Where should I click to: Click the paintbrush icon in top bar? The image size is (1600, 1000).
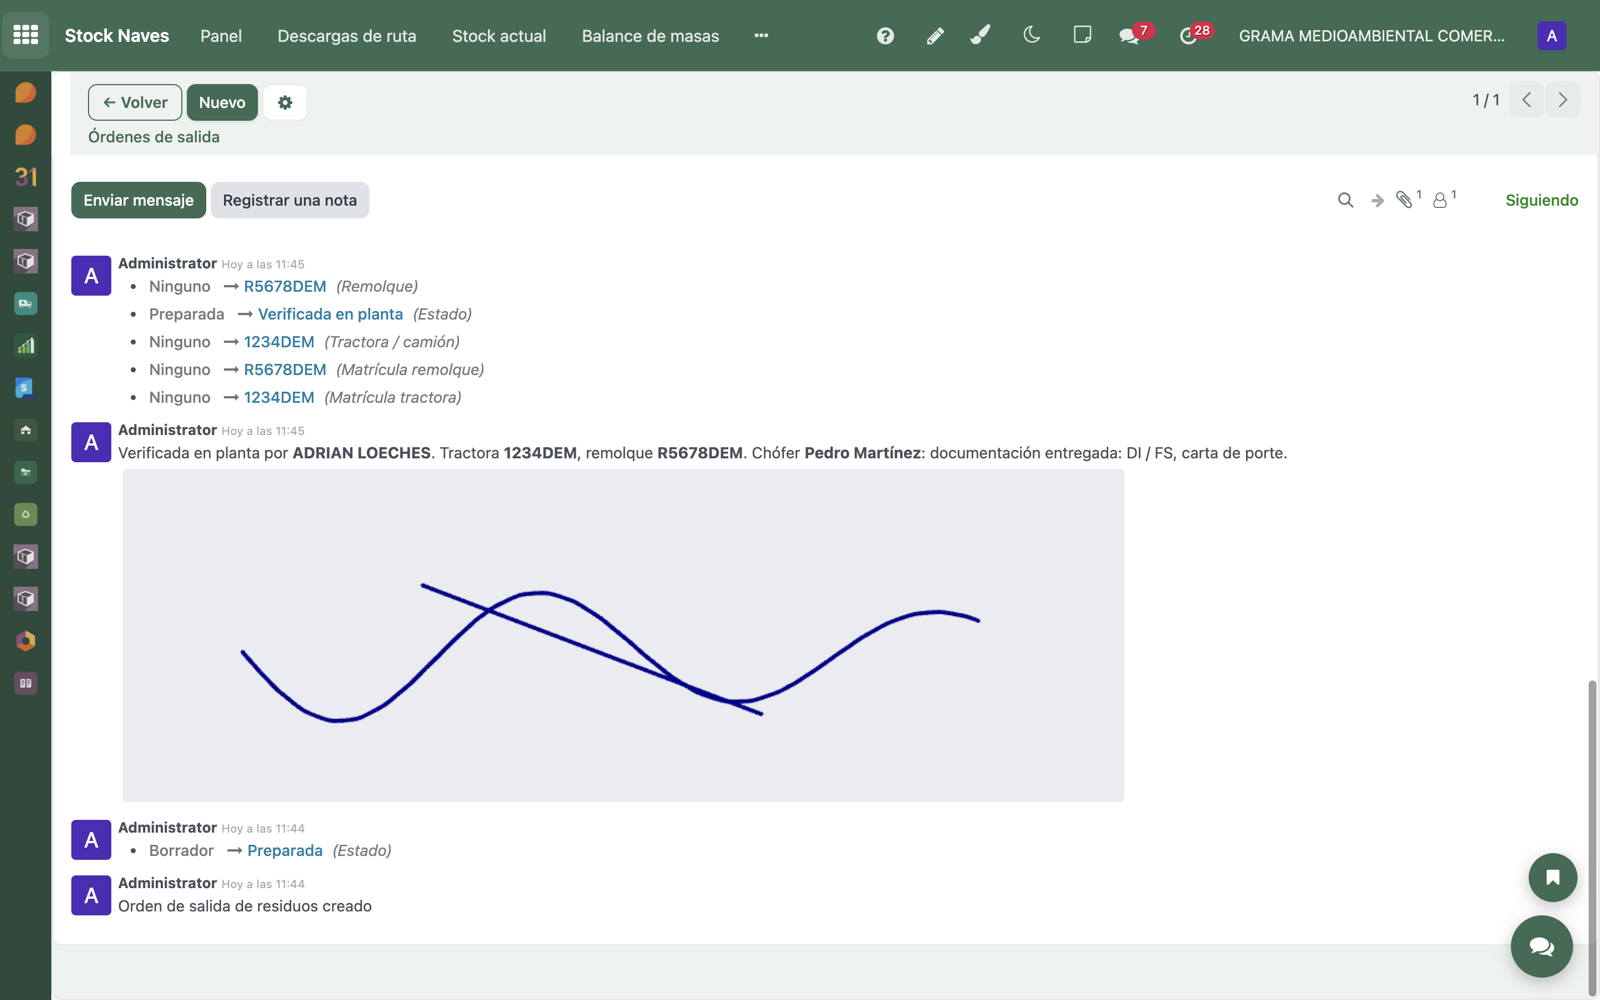pos(981,36)
